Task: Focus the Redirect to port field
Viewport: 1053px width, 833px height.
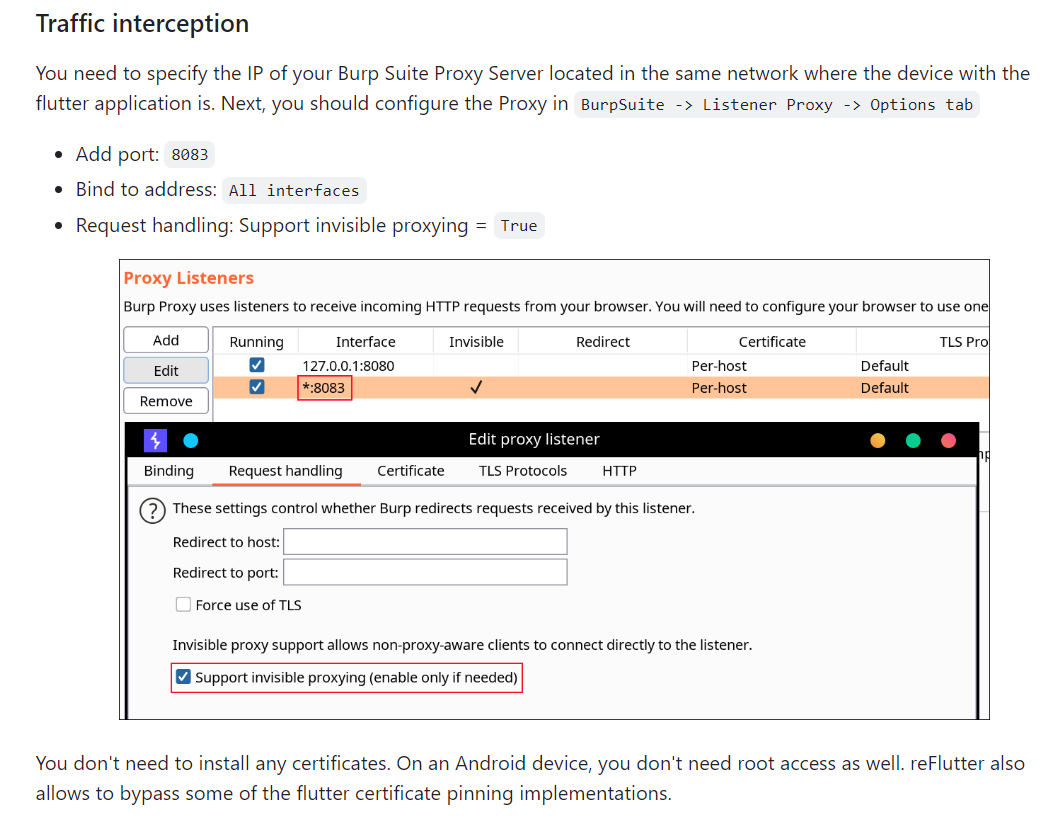Action: pyautogui.click(x=425, y=572)
